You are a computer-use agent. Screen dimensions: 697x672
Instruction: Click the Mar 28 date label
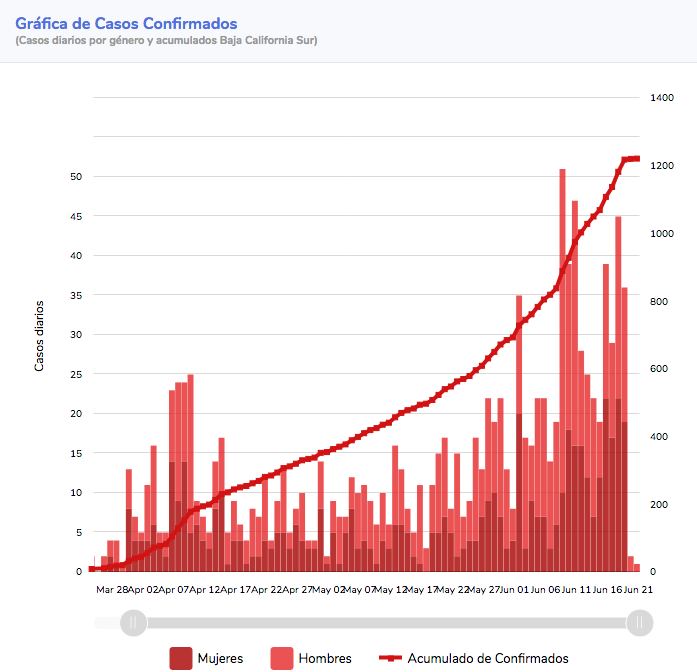point(112,590)
